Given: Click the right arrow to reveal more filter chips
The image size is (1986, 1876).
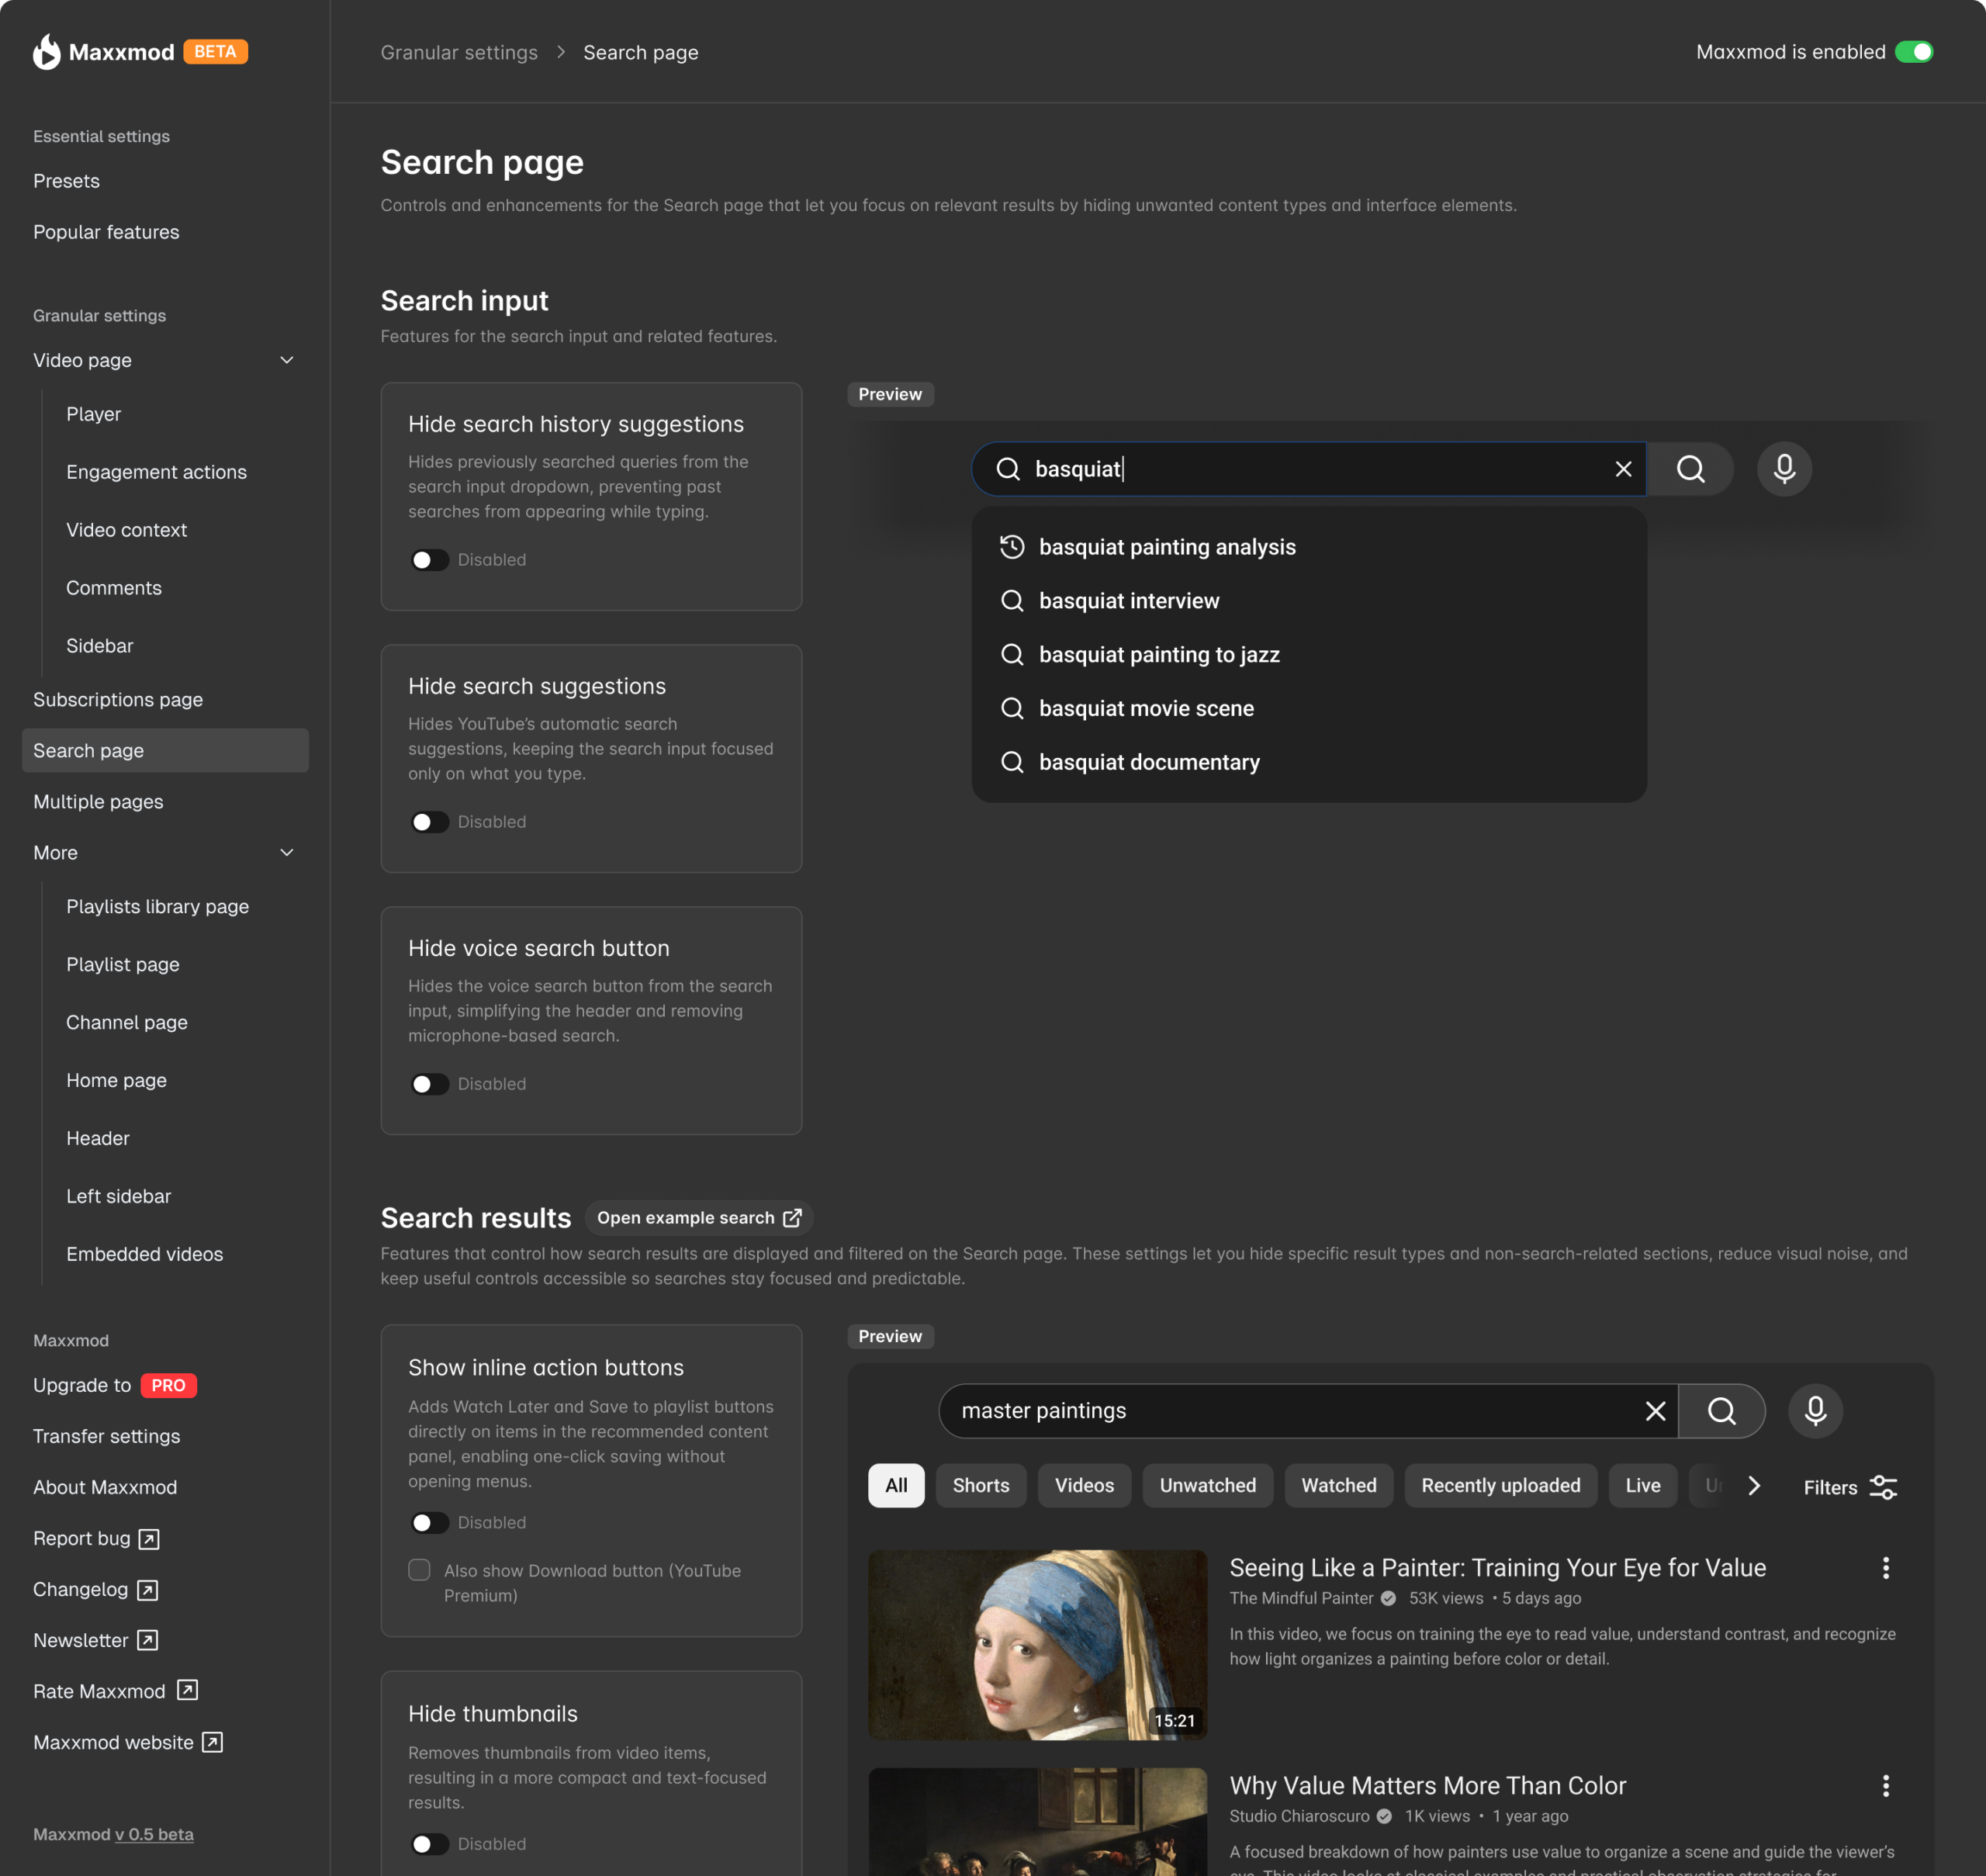Looking at the screenshot, I should coord(1754,1486).
